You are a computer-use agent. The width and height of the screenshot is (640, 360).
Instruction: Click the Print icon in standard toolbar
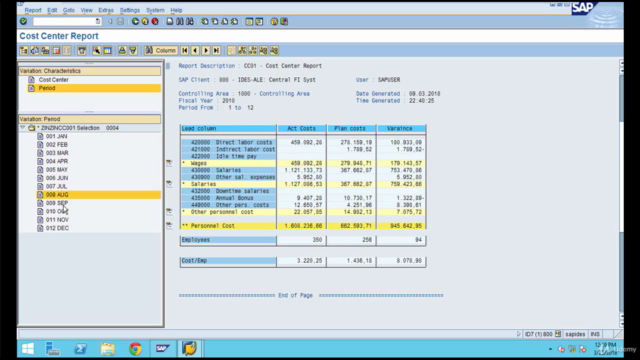(x=170, y=21)
